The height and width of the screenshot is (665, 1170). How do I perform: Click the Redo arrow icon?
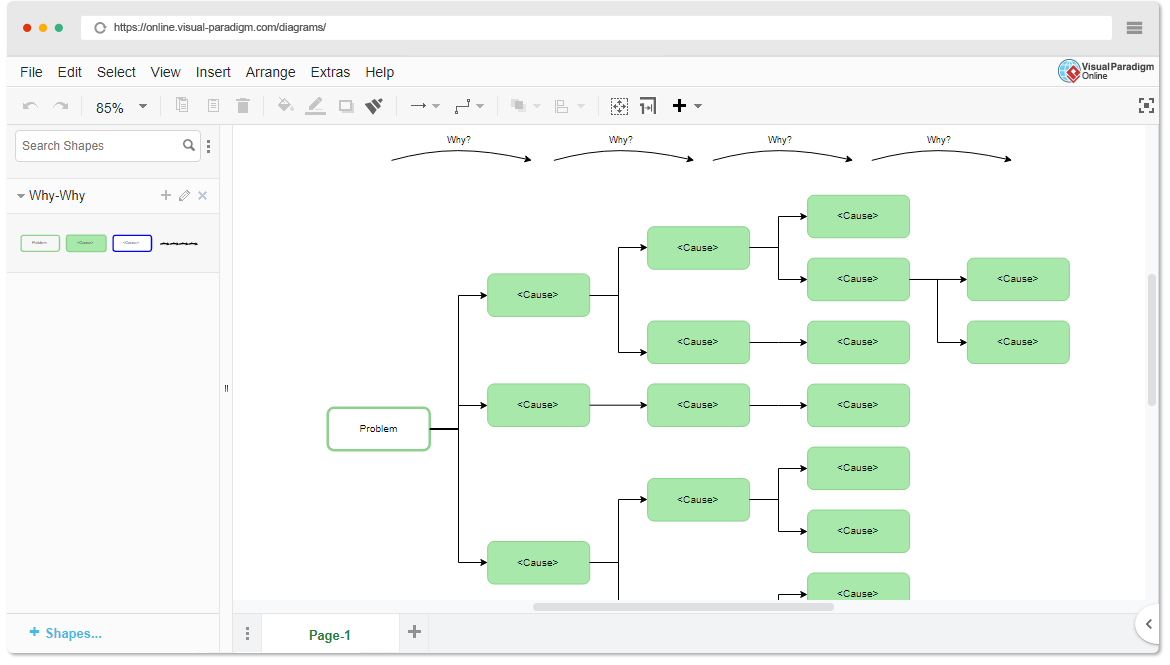(x=60, y=106)
